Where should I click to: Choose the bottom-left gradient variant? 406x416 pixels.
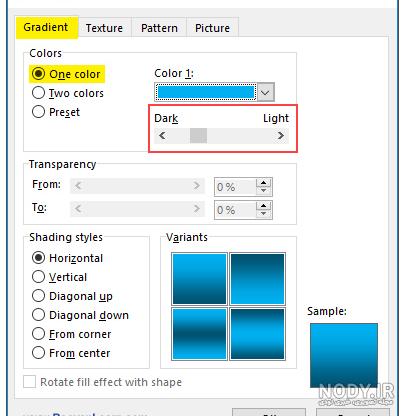pyautogui.click(x=199, y=334)
